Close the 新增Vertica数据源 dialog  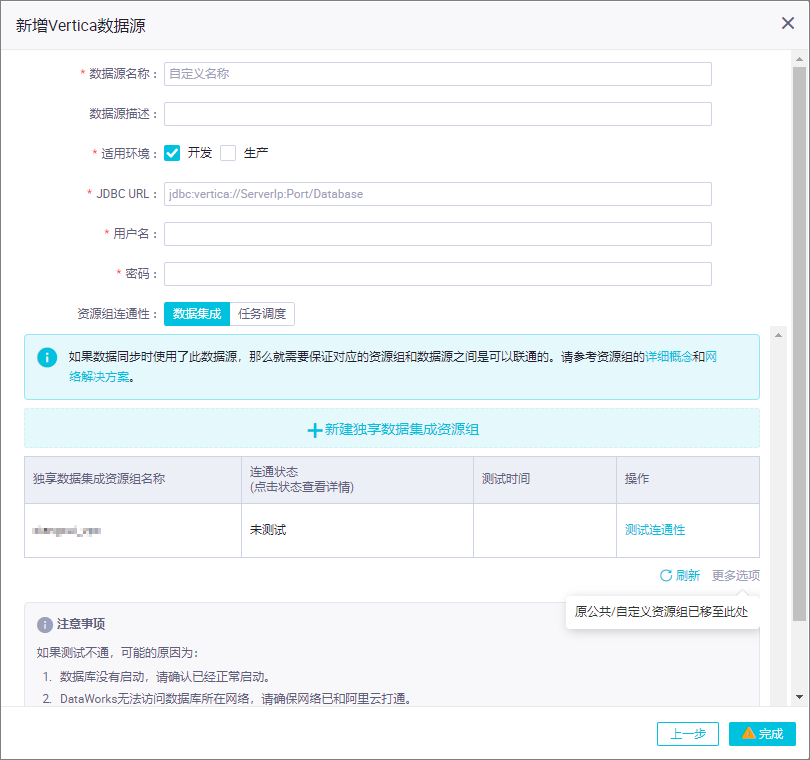pos(787,23)
